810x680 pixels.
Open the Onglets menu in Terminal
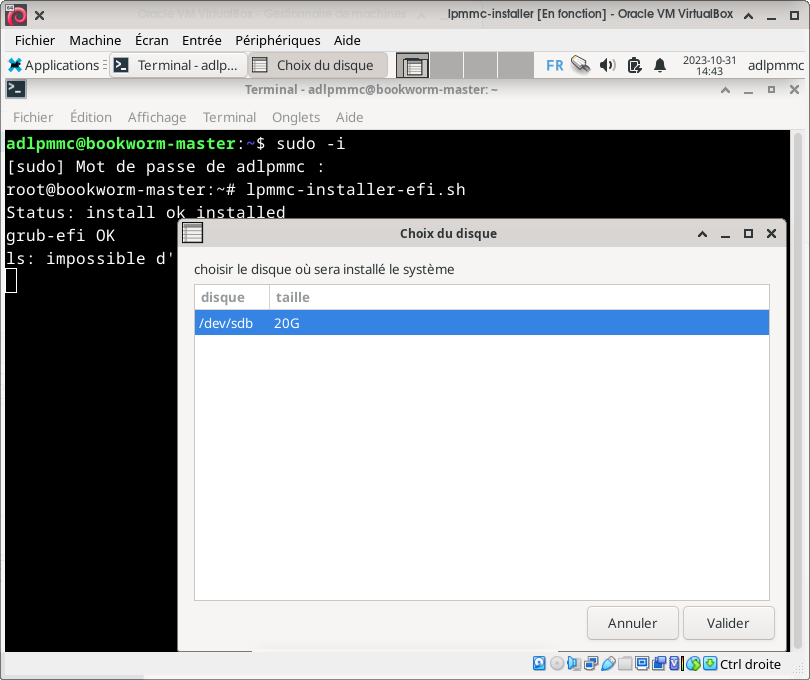(x=296, y=117)
